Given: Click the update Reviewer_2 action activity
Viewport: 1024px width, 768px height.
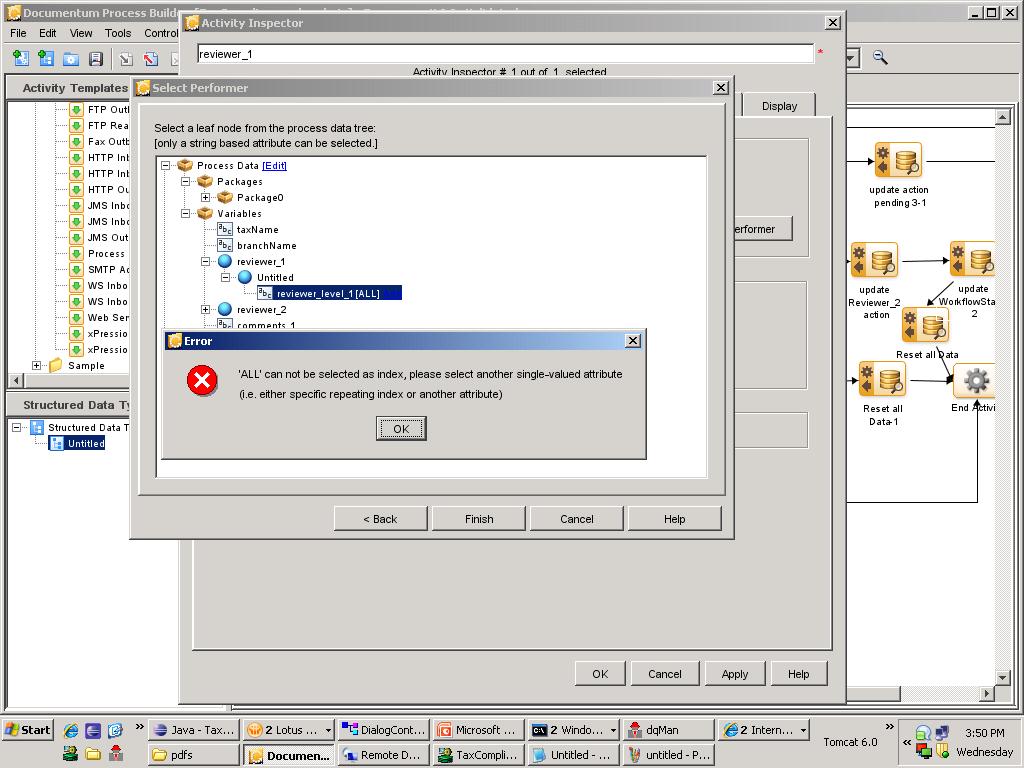Looking at the screenshot, I should coord(874,260).
